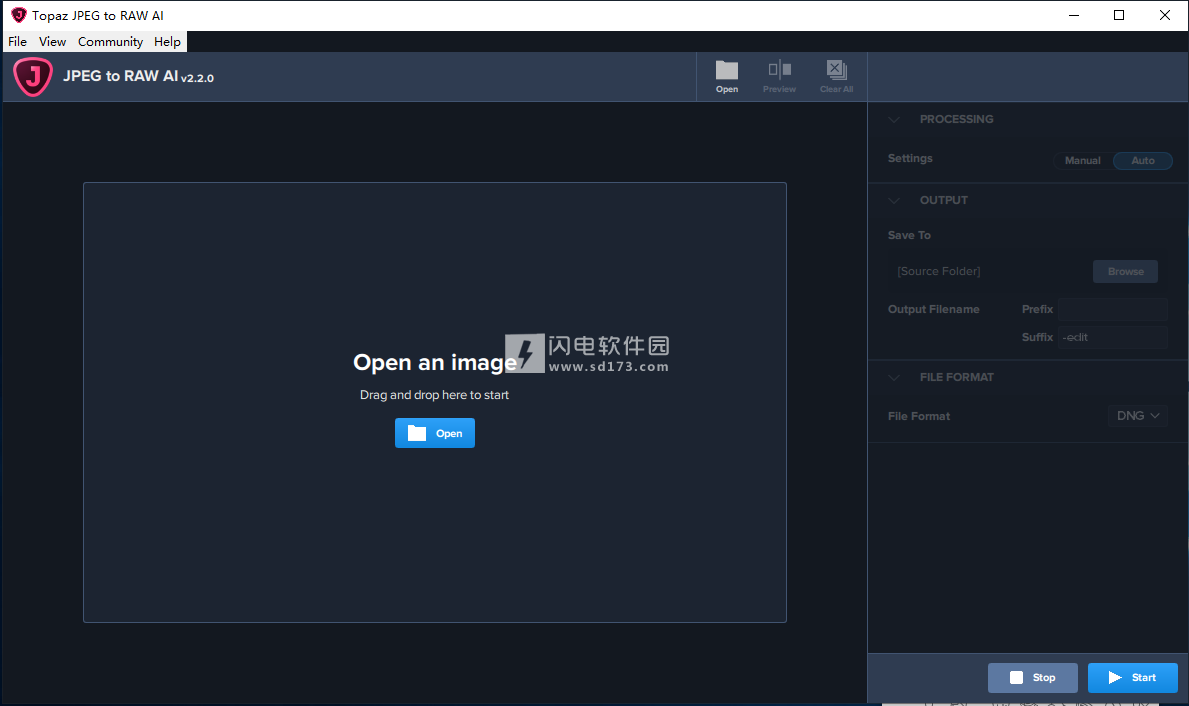Image resolution: width=1189 pixels, height=706 pixels.
Task: Select the Auto settings mode
Action: (x=1143, y=161)
